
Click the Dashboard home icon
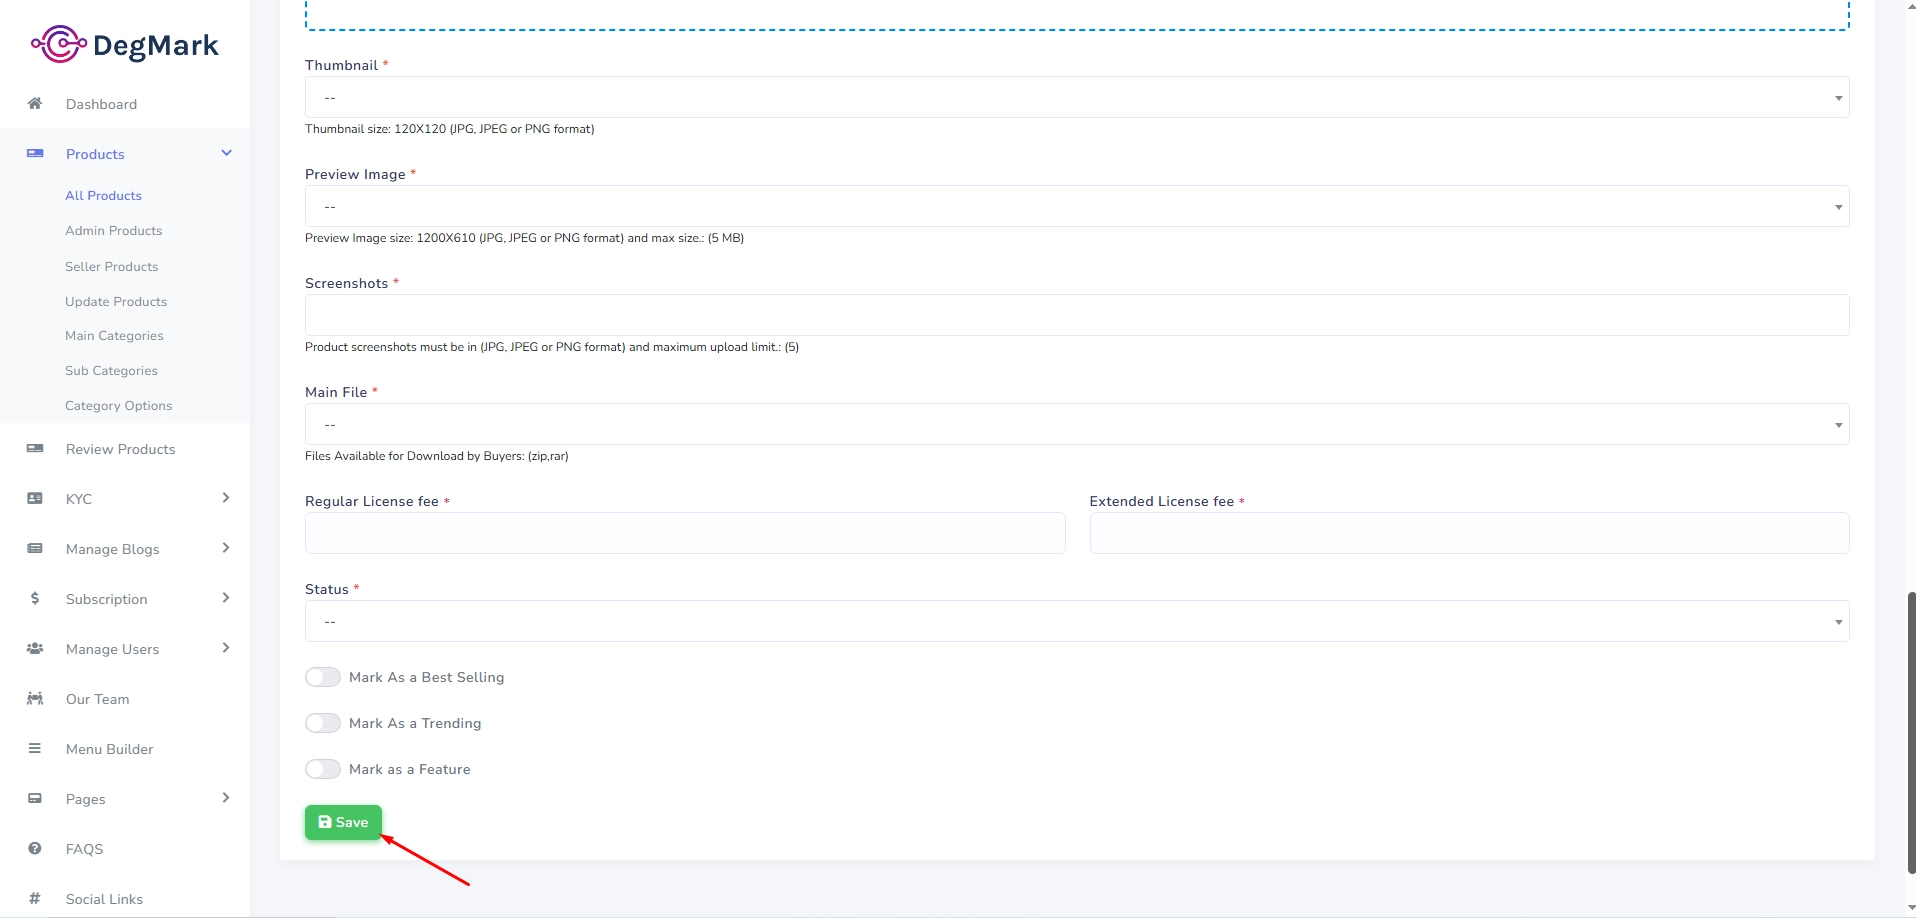click(x=35, y=104)
